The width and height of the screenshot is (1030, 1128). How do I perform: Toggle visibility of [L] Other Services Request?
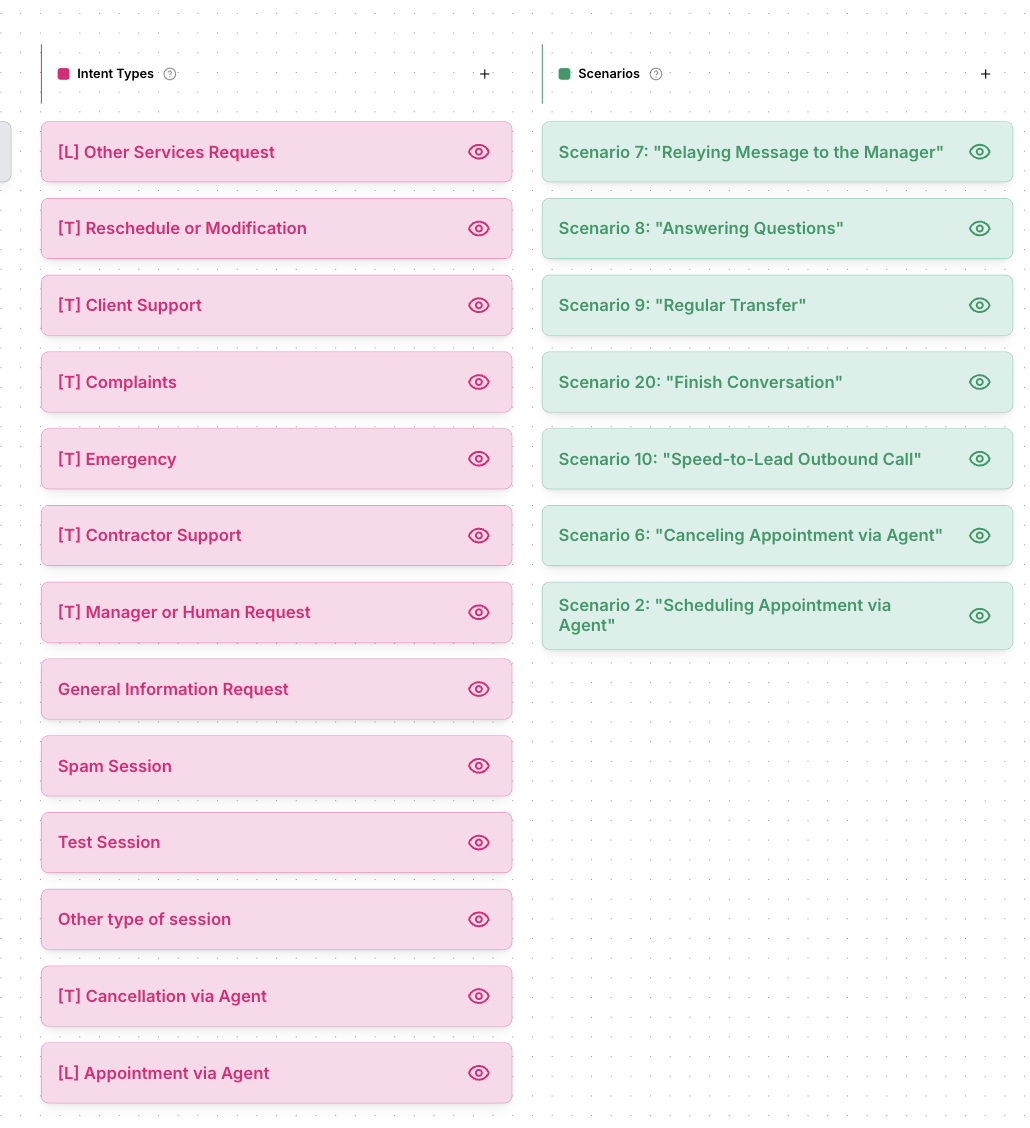pos(479,152)
